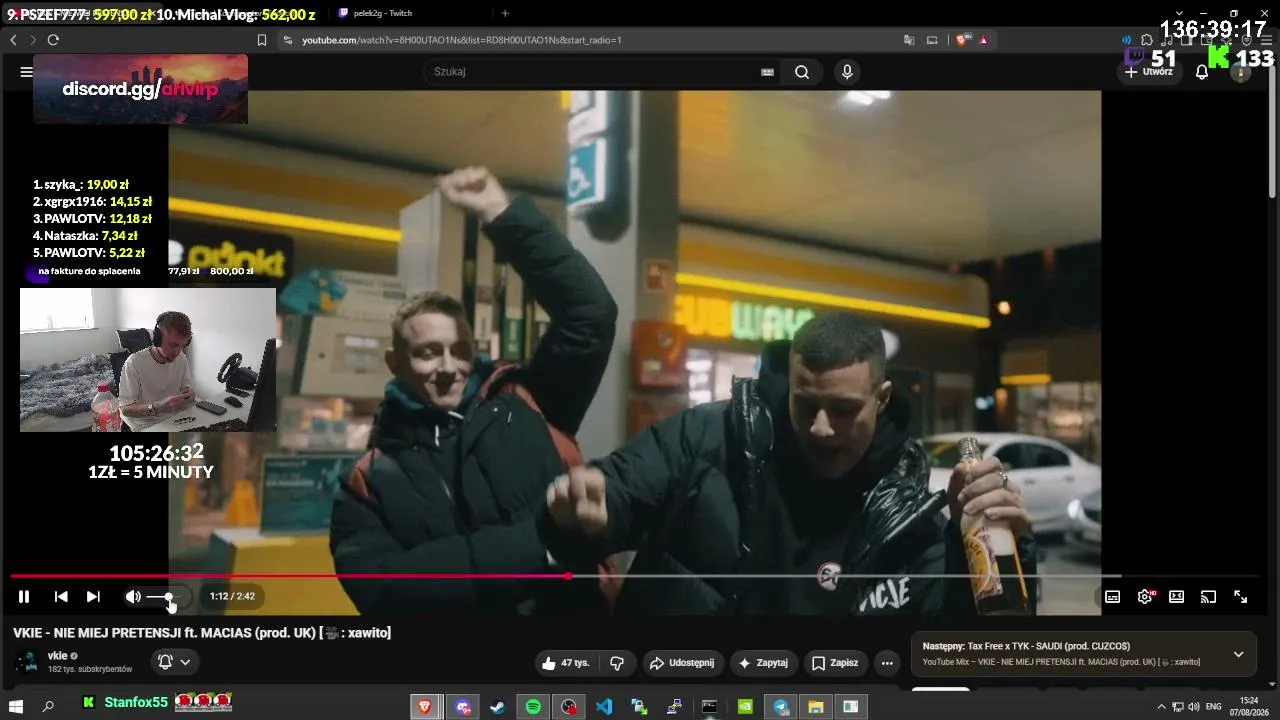Skip to the next video
1280x720 pixels.
pyautogui.click(x=93, y=597)
